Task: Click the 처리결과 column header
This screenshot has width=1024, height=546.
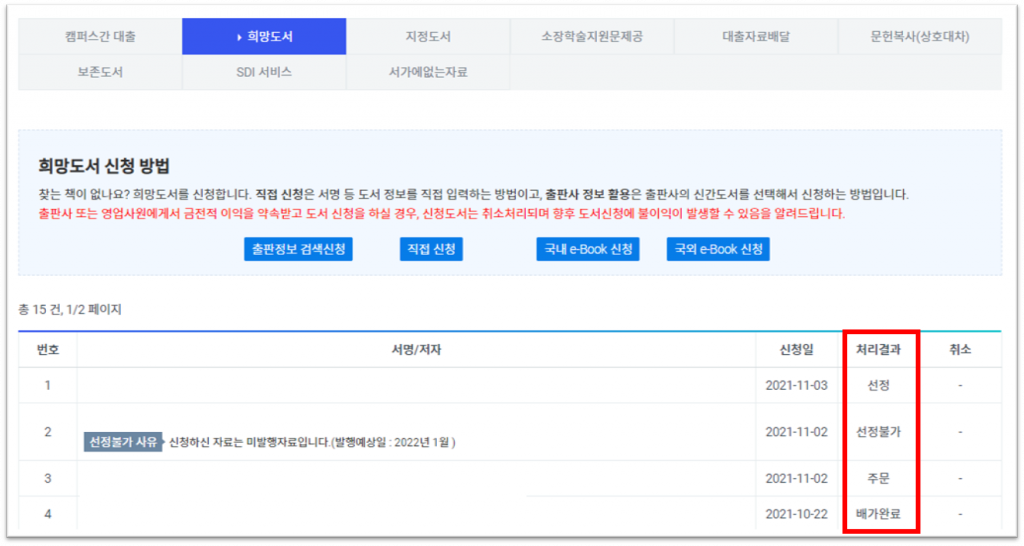Action: 879,349
